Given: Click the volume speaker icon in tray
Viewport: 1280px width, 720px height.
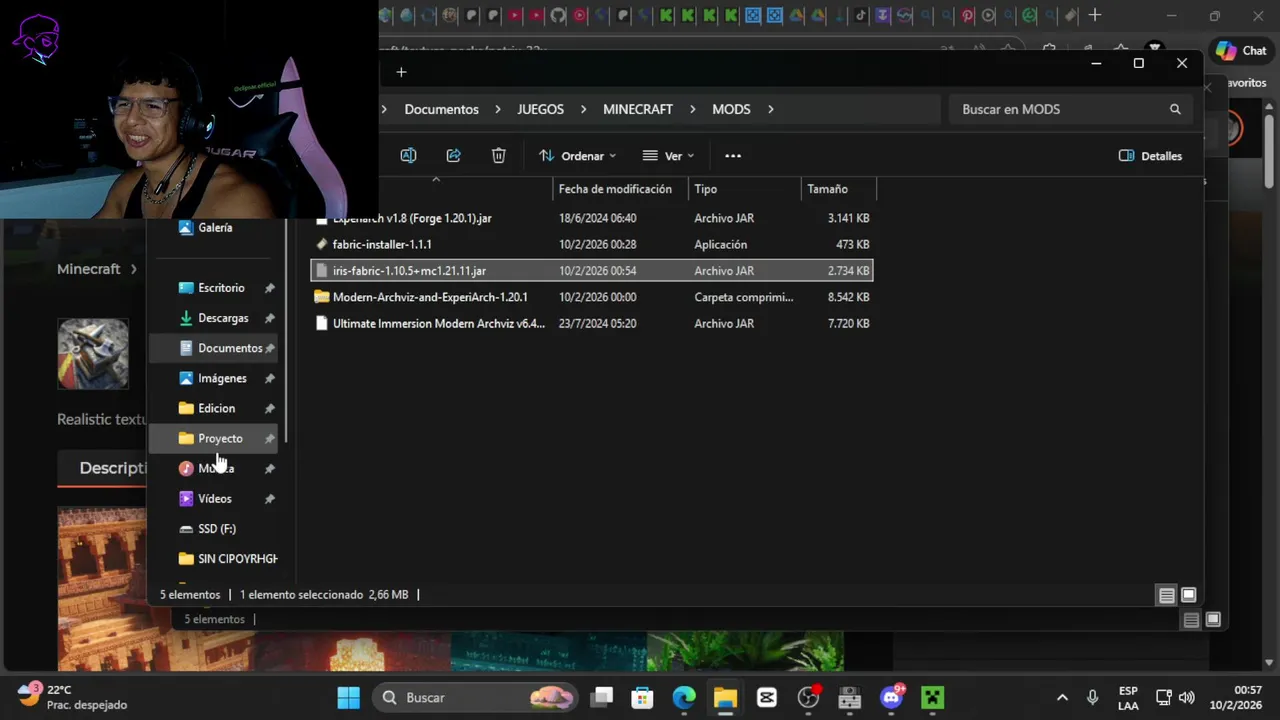Looking at the screenshot, I should pos(1186,697).
